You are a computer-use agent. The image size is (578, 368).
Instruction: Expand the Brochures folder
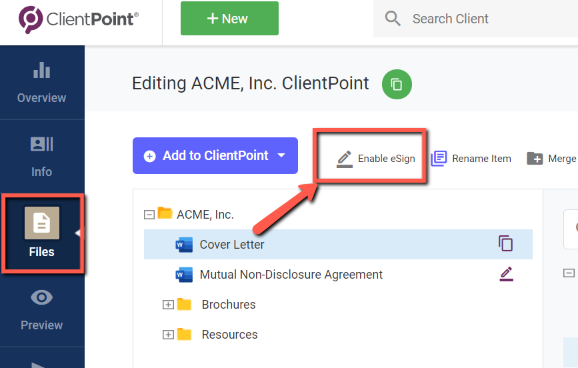tap(168, 305)
